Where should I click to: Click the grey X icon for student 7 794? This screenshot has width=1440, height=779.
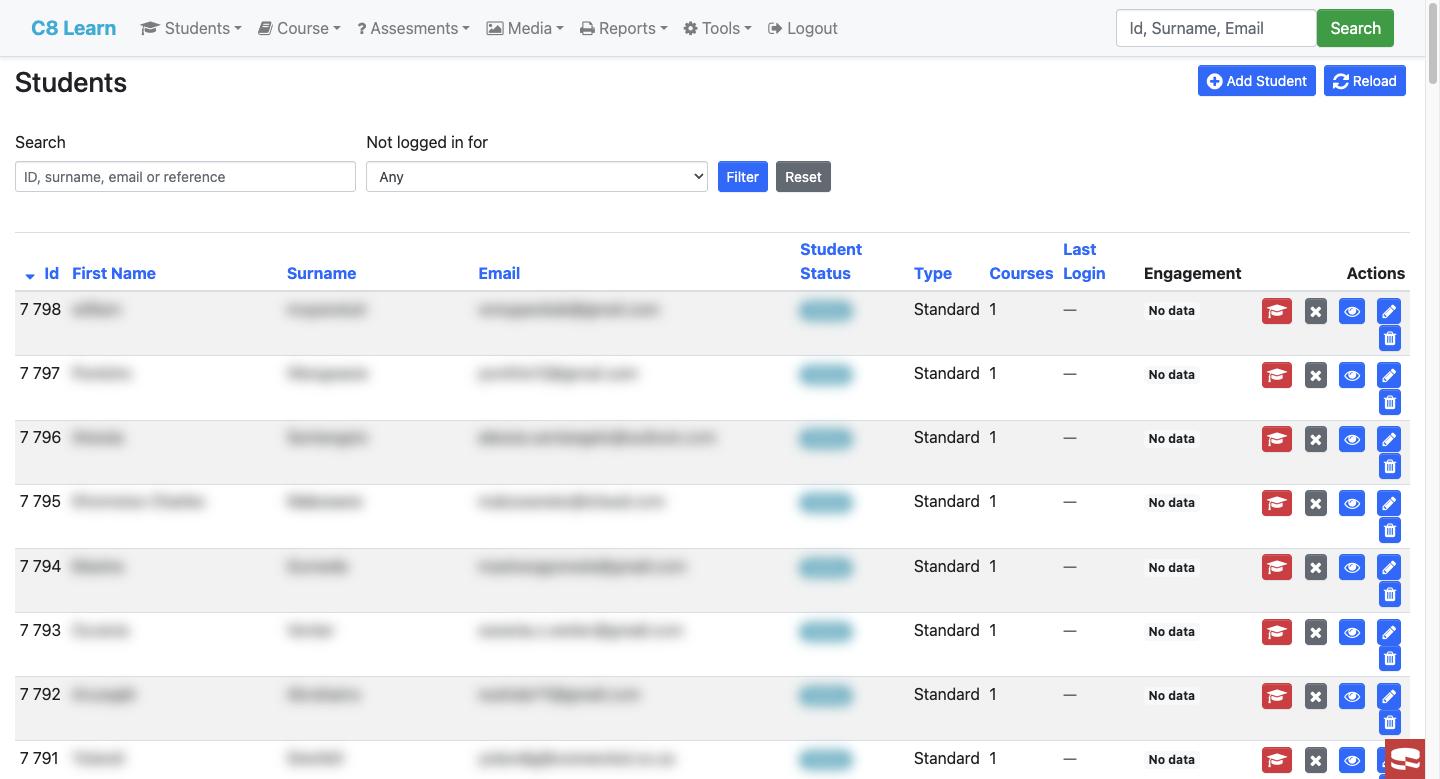point(1316,568)
